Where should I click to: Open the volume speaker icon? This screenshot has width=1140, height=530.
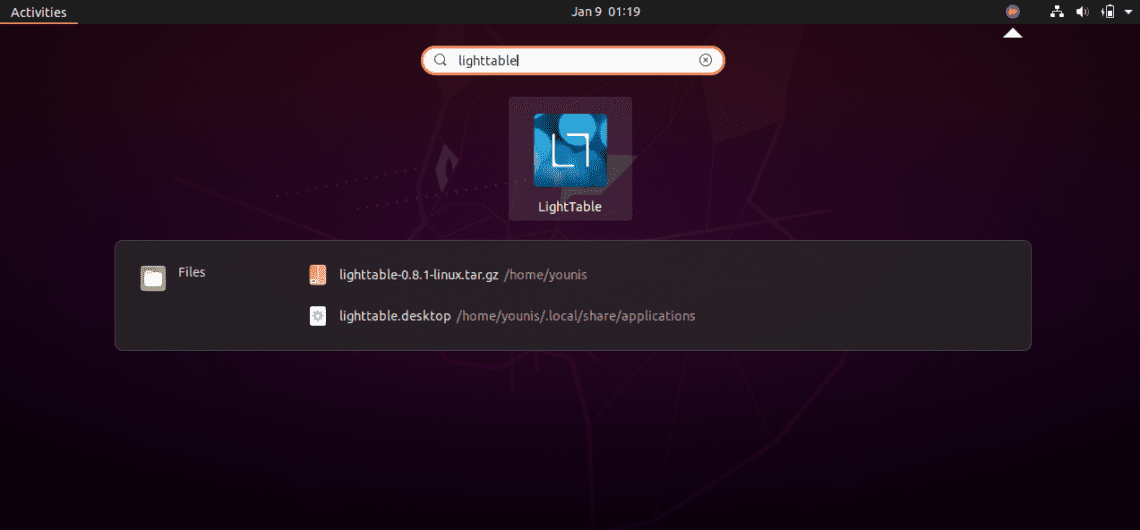pyautogui.click(x=1083, y=12)
